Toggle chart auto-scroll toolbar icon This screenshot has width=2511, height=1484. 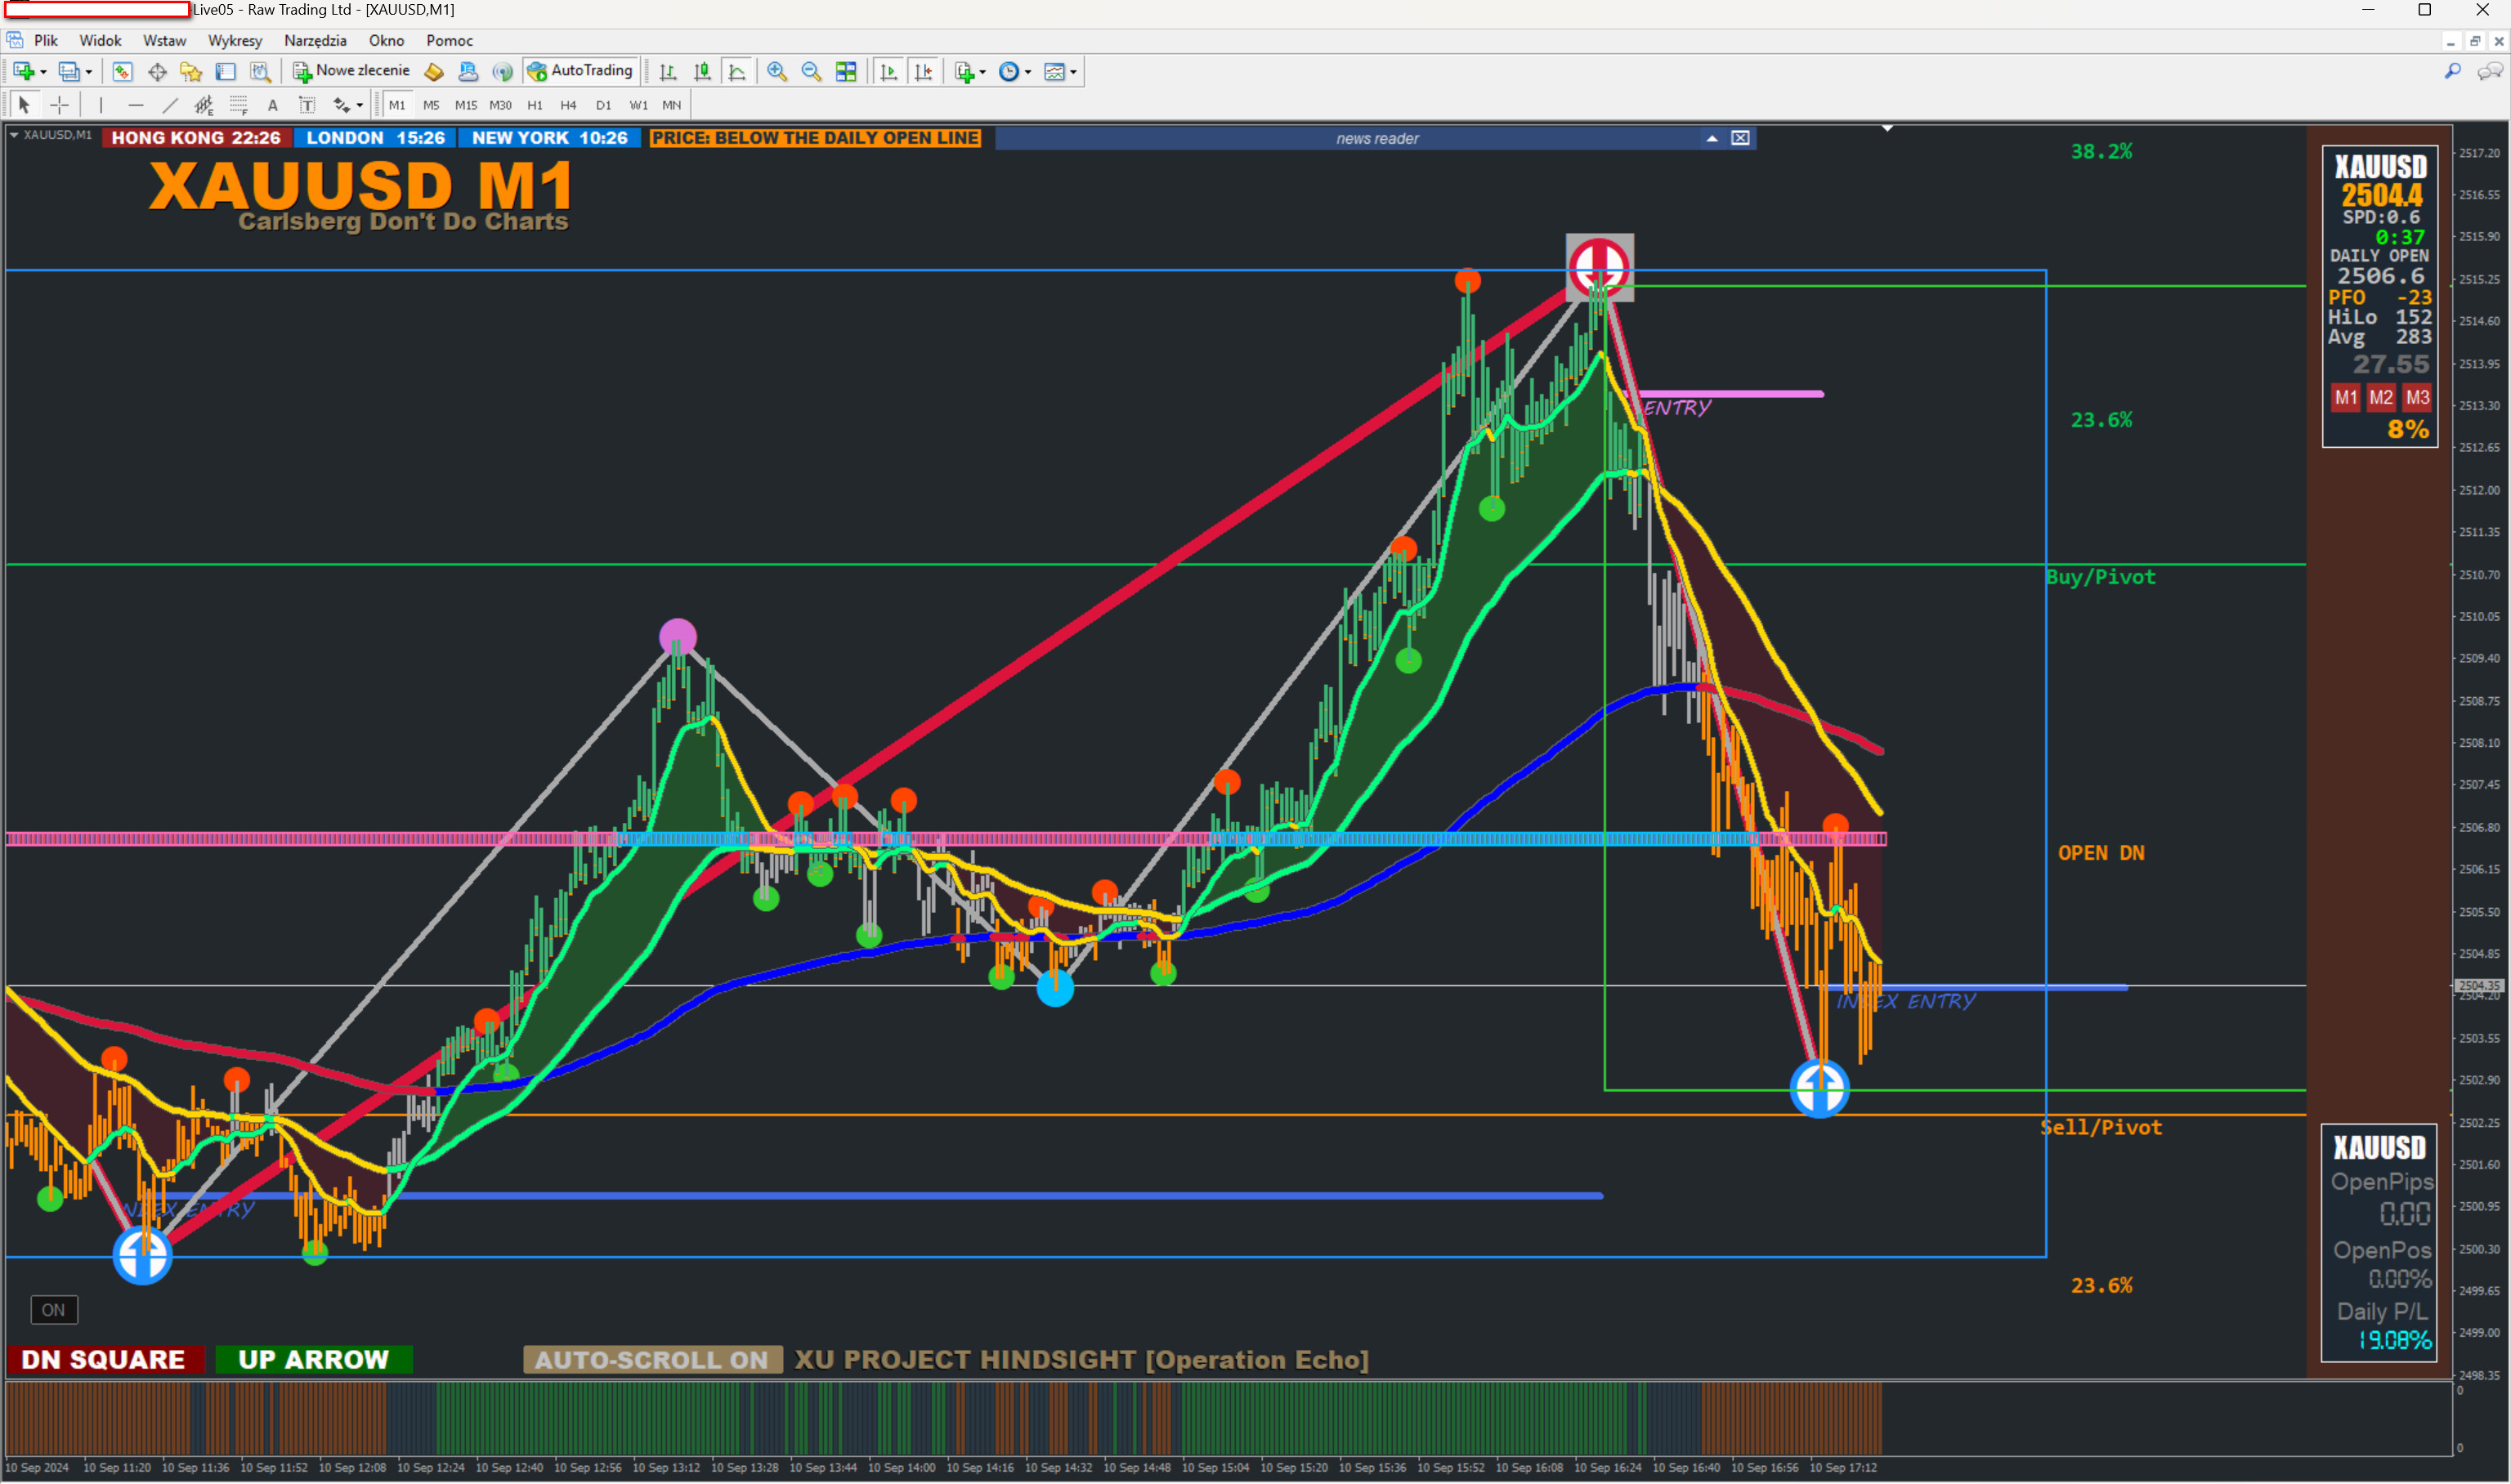pyautogui.click(x=888, y=71)
